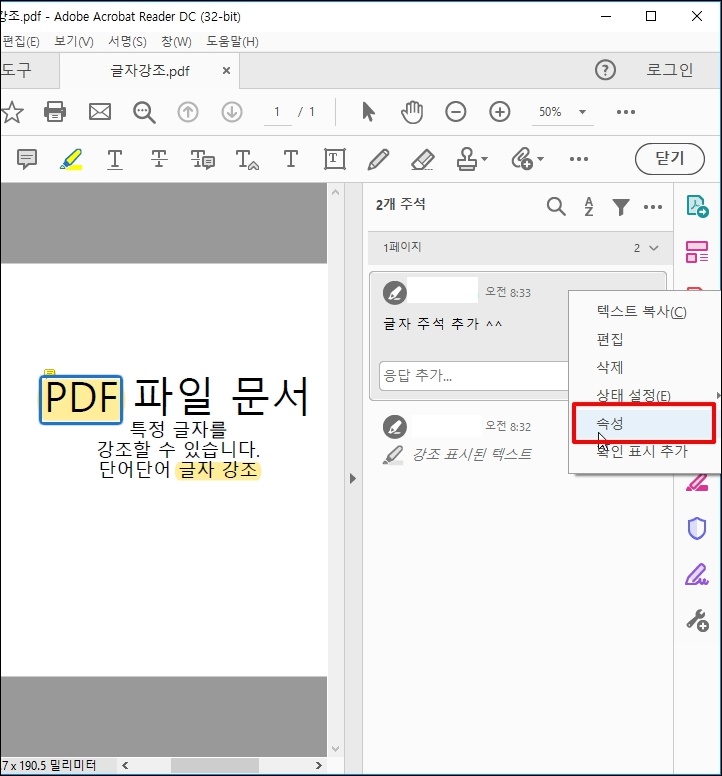Go to previous page arrow
The height and width of the screenshot is (776, 722).
tap(188, 112)
